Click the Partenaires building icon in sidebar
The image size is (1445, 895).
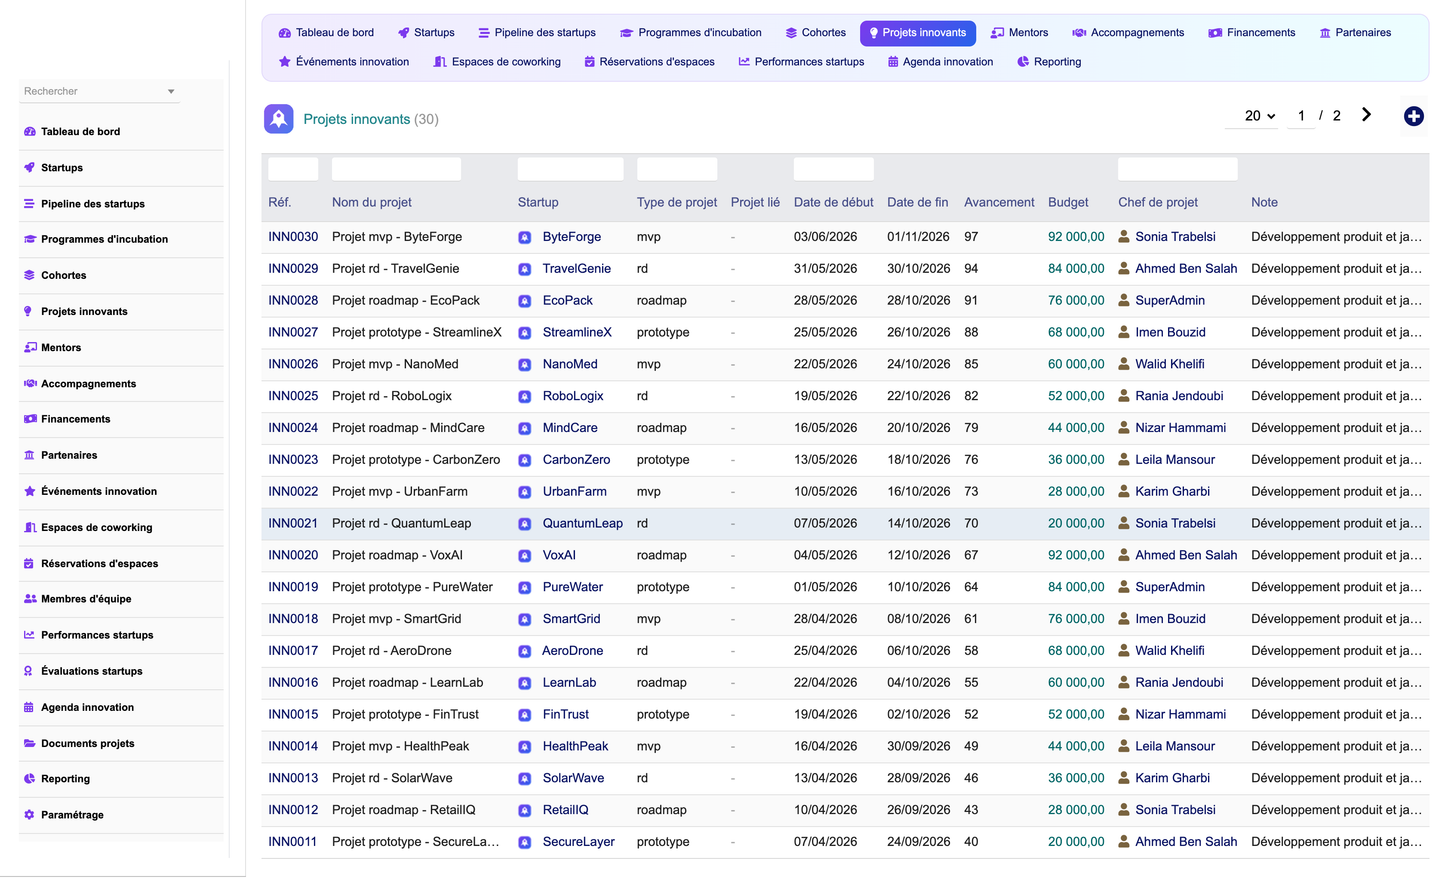click(29, 455)
